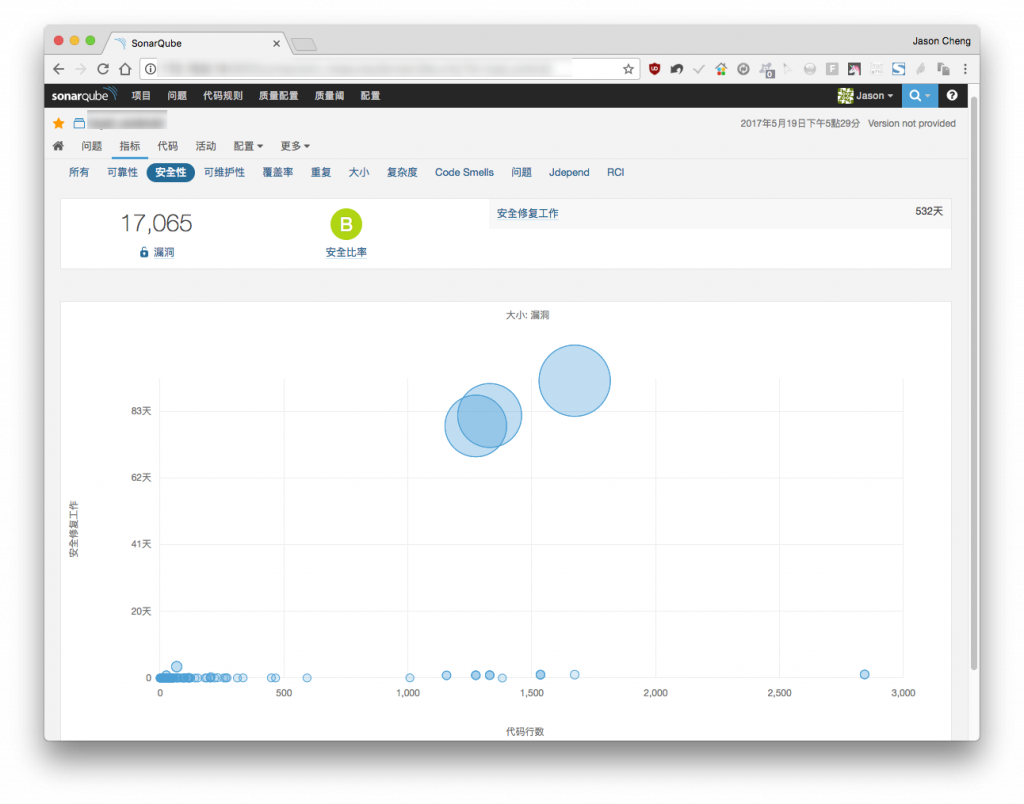Viewport: 1024px width, 804px height.
Task: Select the 所有 metrics domain
Action: (79, 172)
